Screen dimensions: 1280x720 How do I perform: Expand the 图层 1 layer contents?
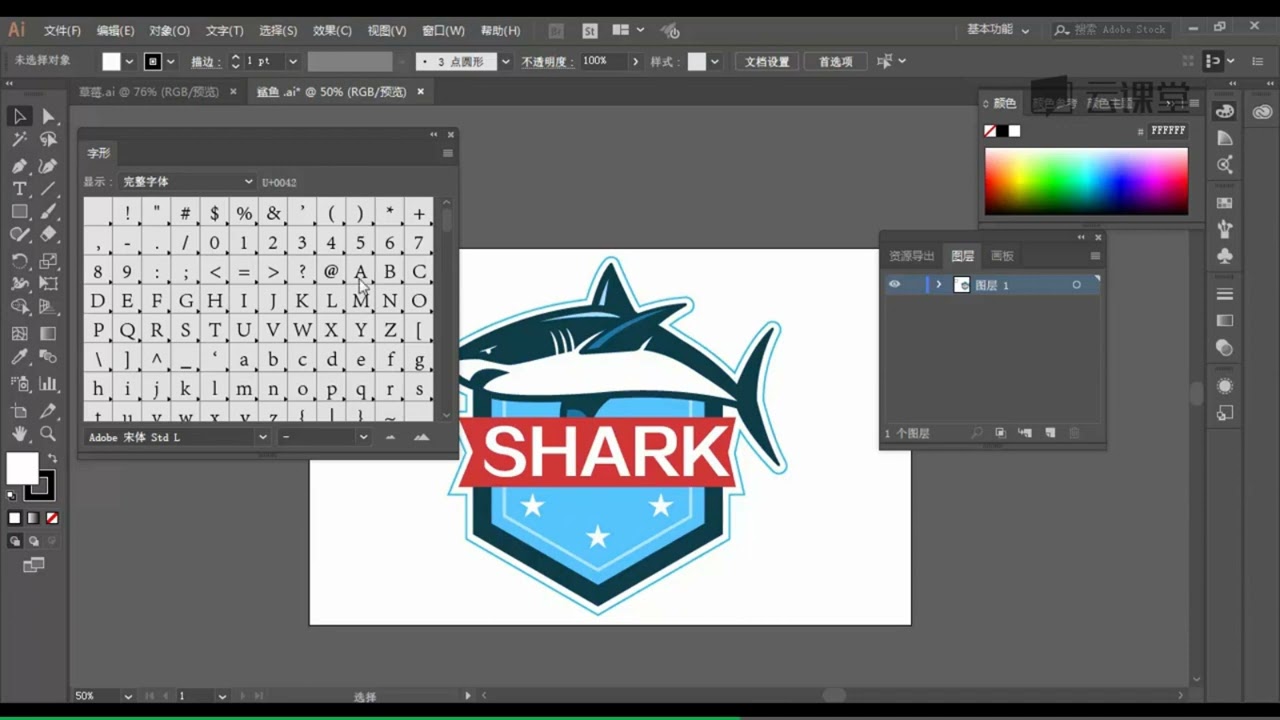coord(938,285)
